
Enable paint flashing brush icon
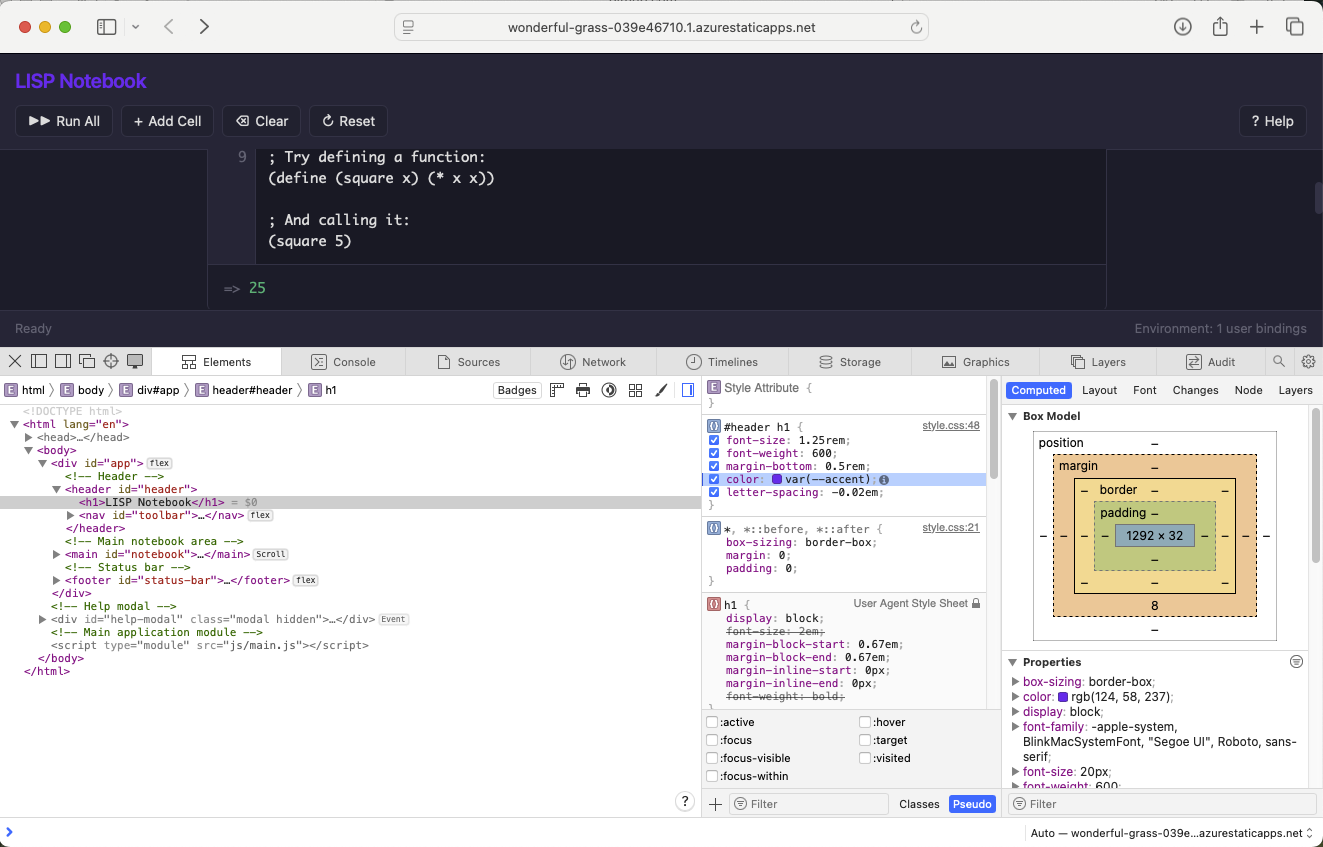661,390
